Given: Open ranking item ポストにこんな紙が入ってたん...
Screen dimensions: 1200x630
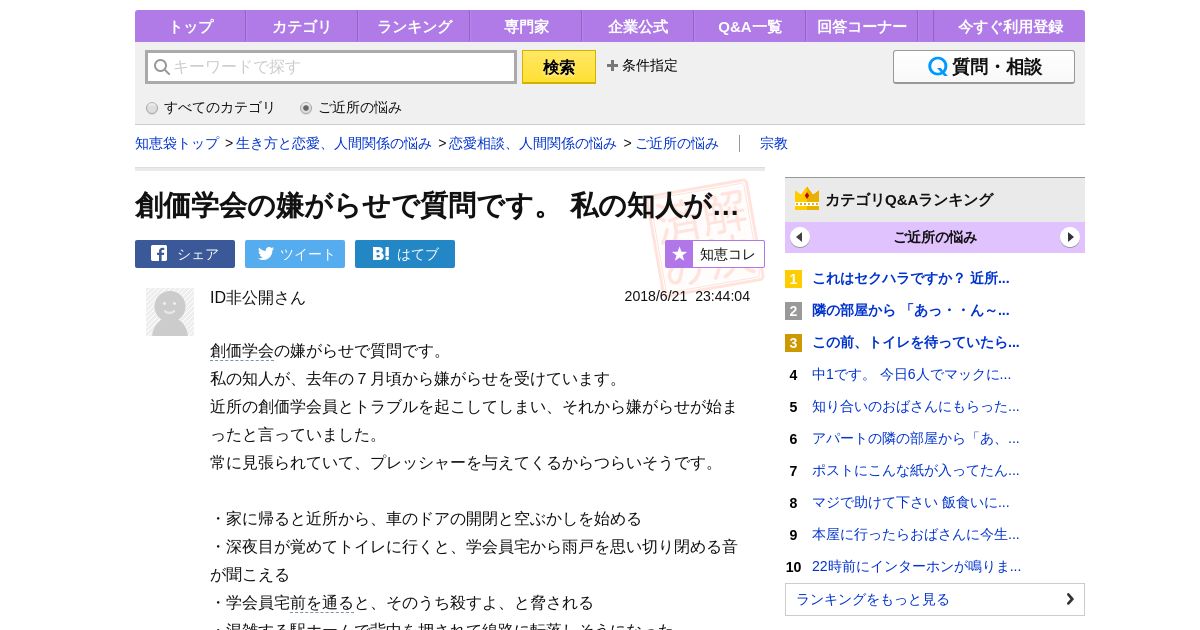Looking at the screenshot, I should [x=916, y=471].
